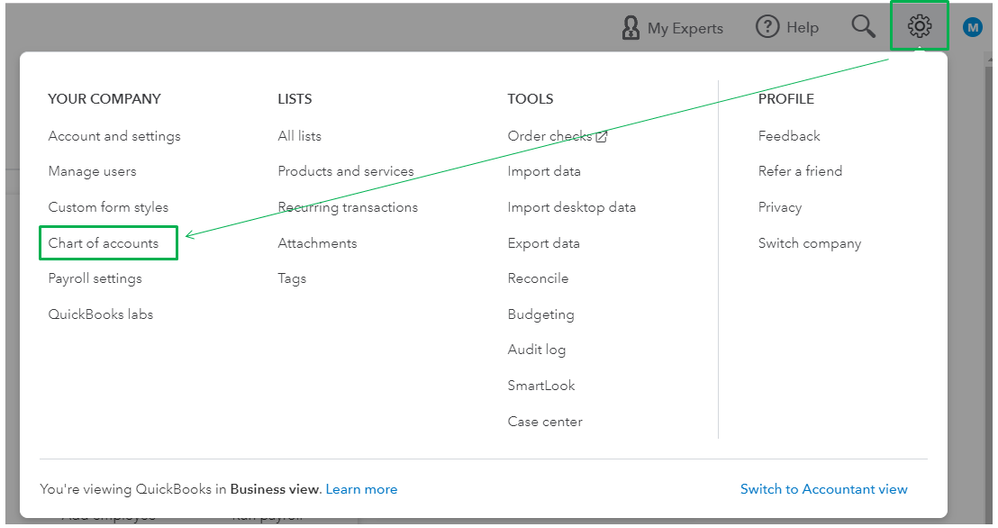Click the My Experts person icon
This screenshot has width=998, height=528.
pos(630,27)
